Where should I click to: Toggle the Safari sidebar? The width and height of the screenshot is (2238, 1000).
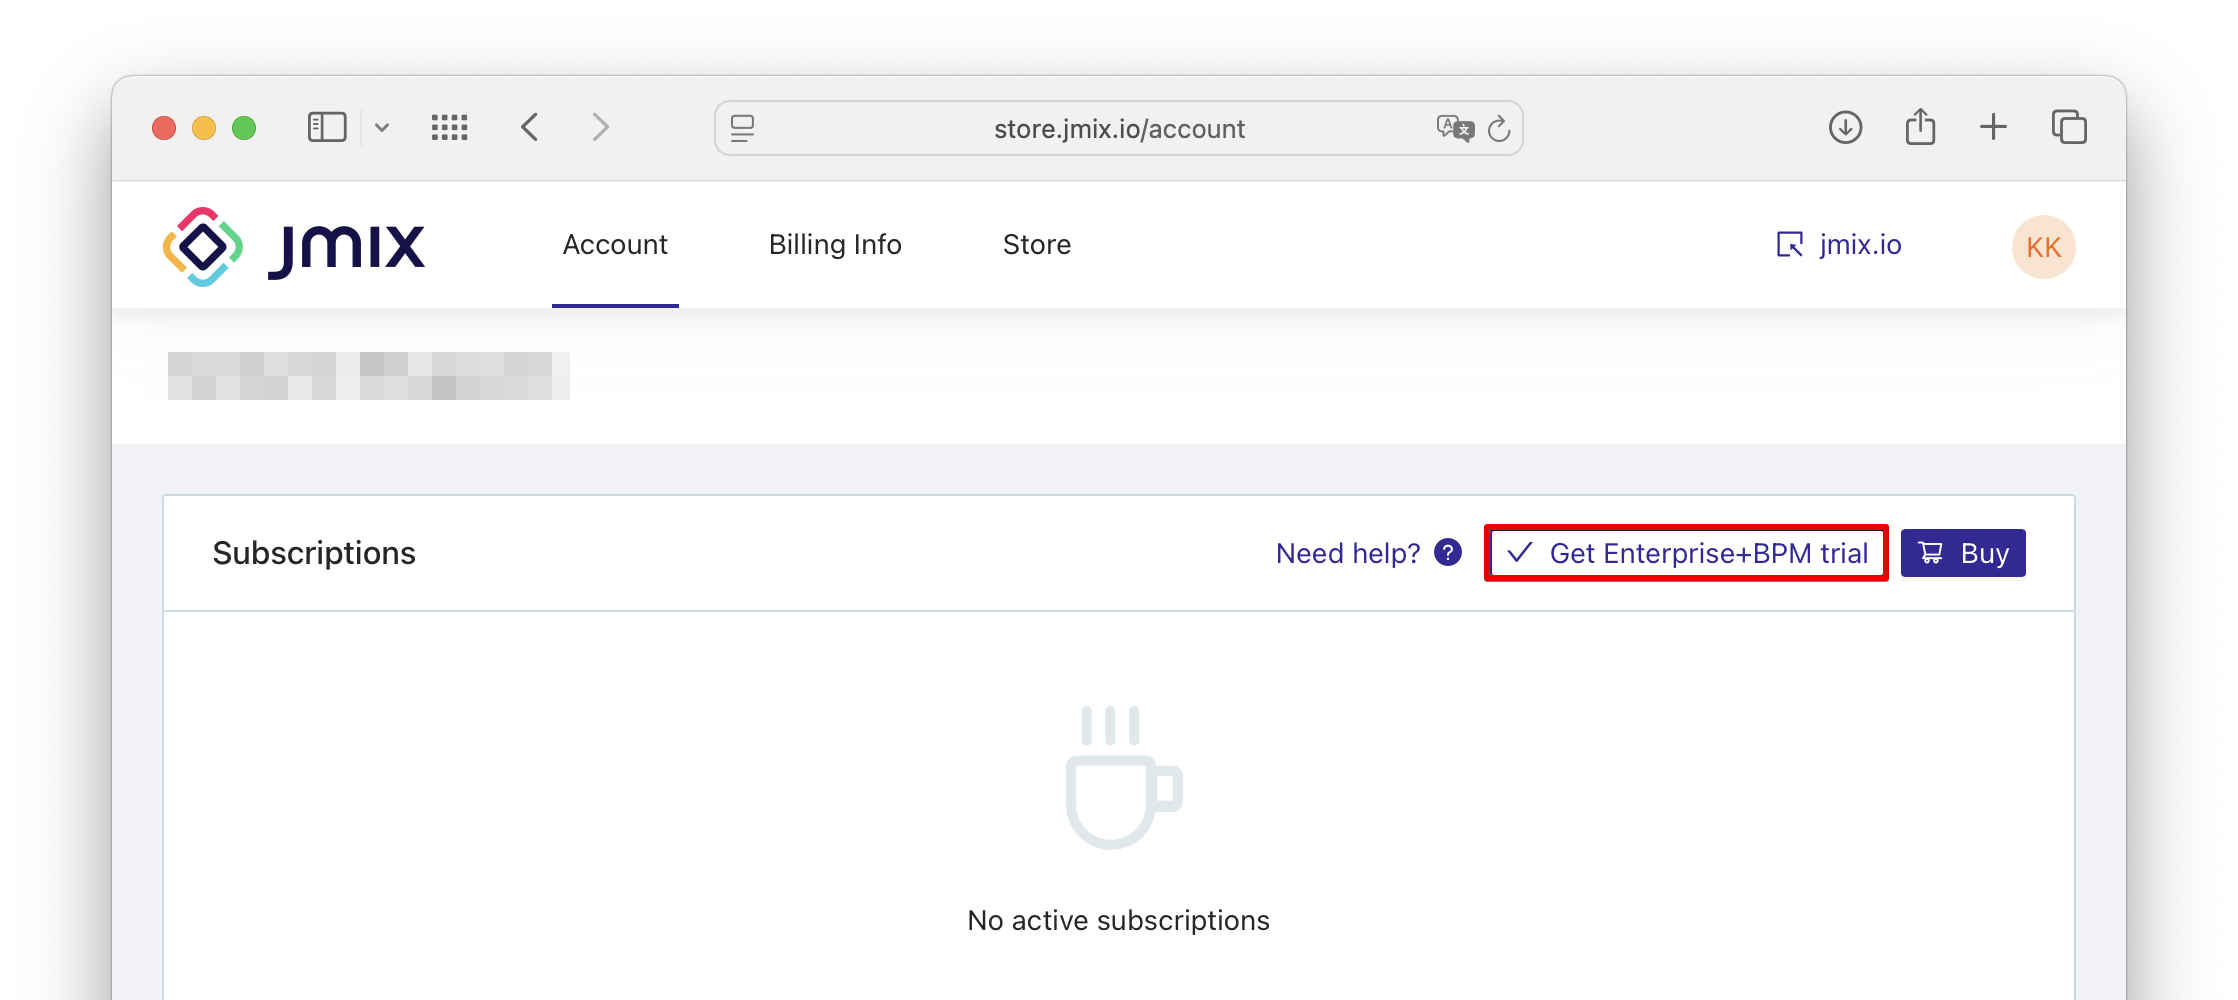coord(326,127)
